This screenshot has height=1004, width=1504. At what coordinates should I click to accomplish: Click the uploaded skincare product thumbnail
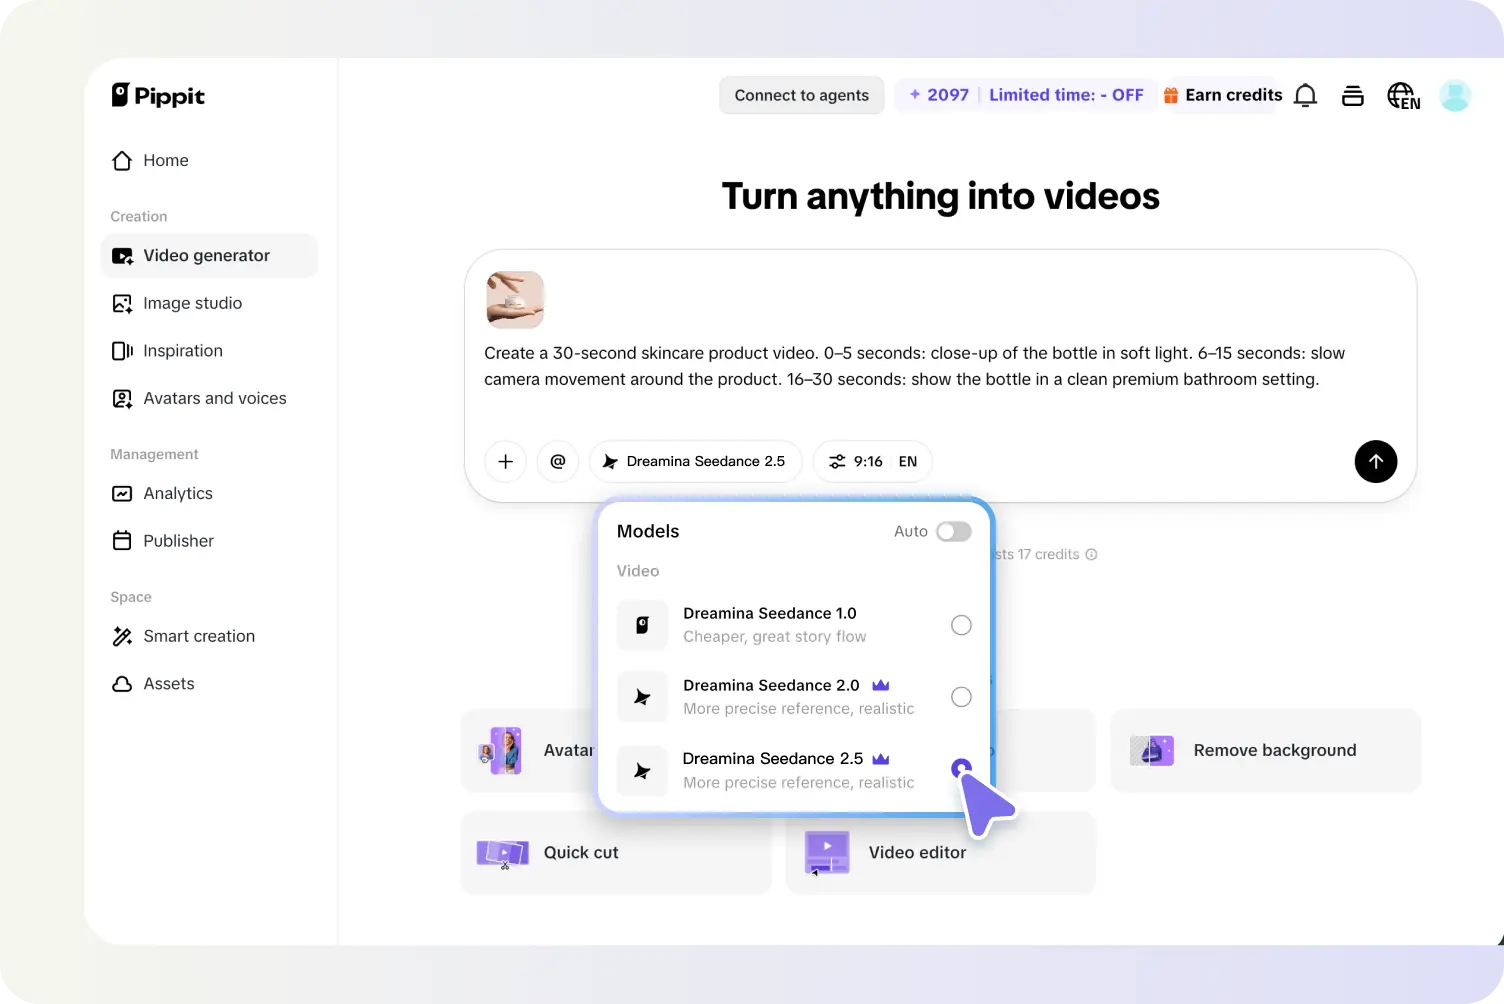pyautogui.click(x=515, y=300)
